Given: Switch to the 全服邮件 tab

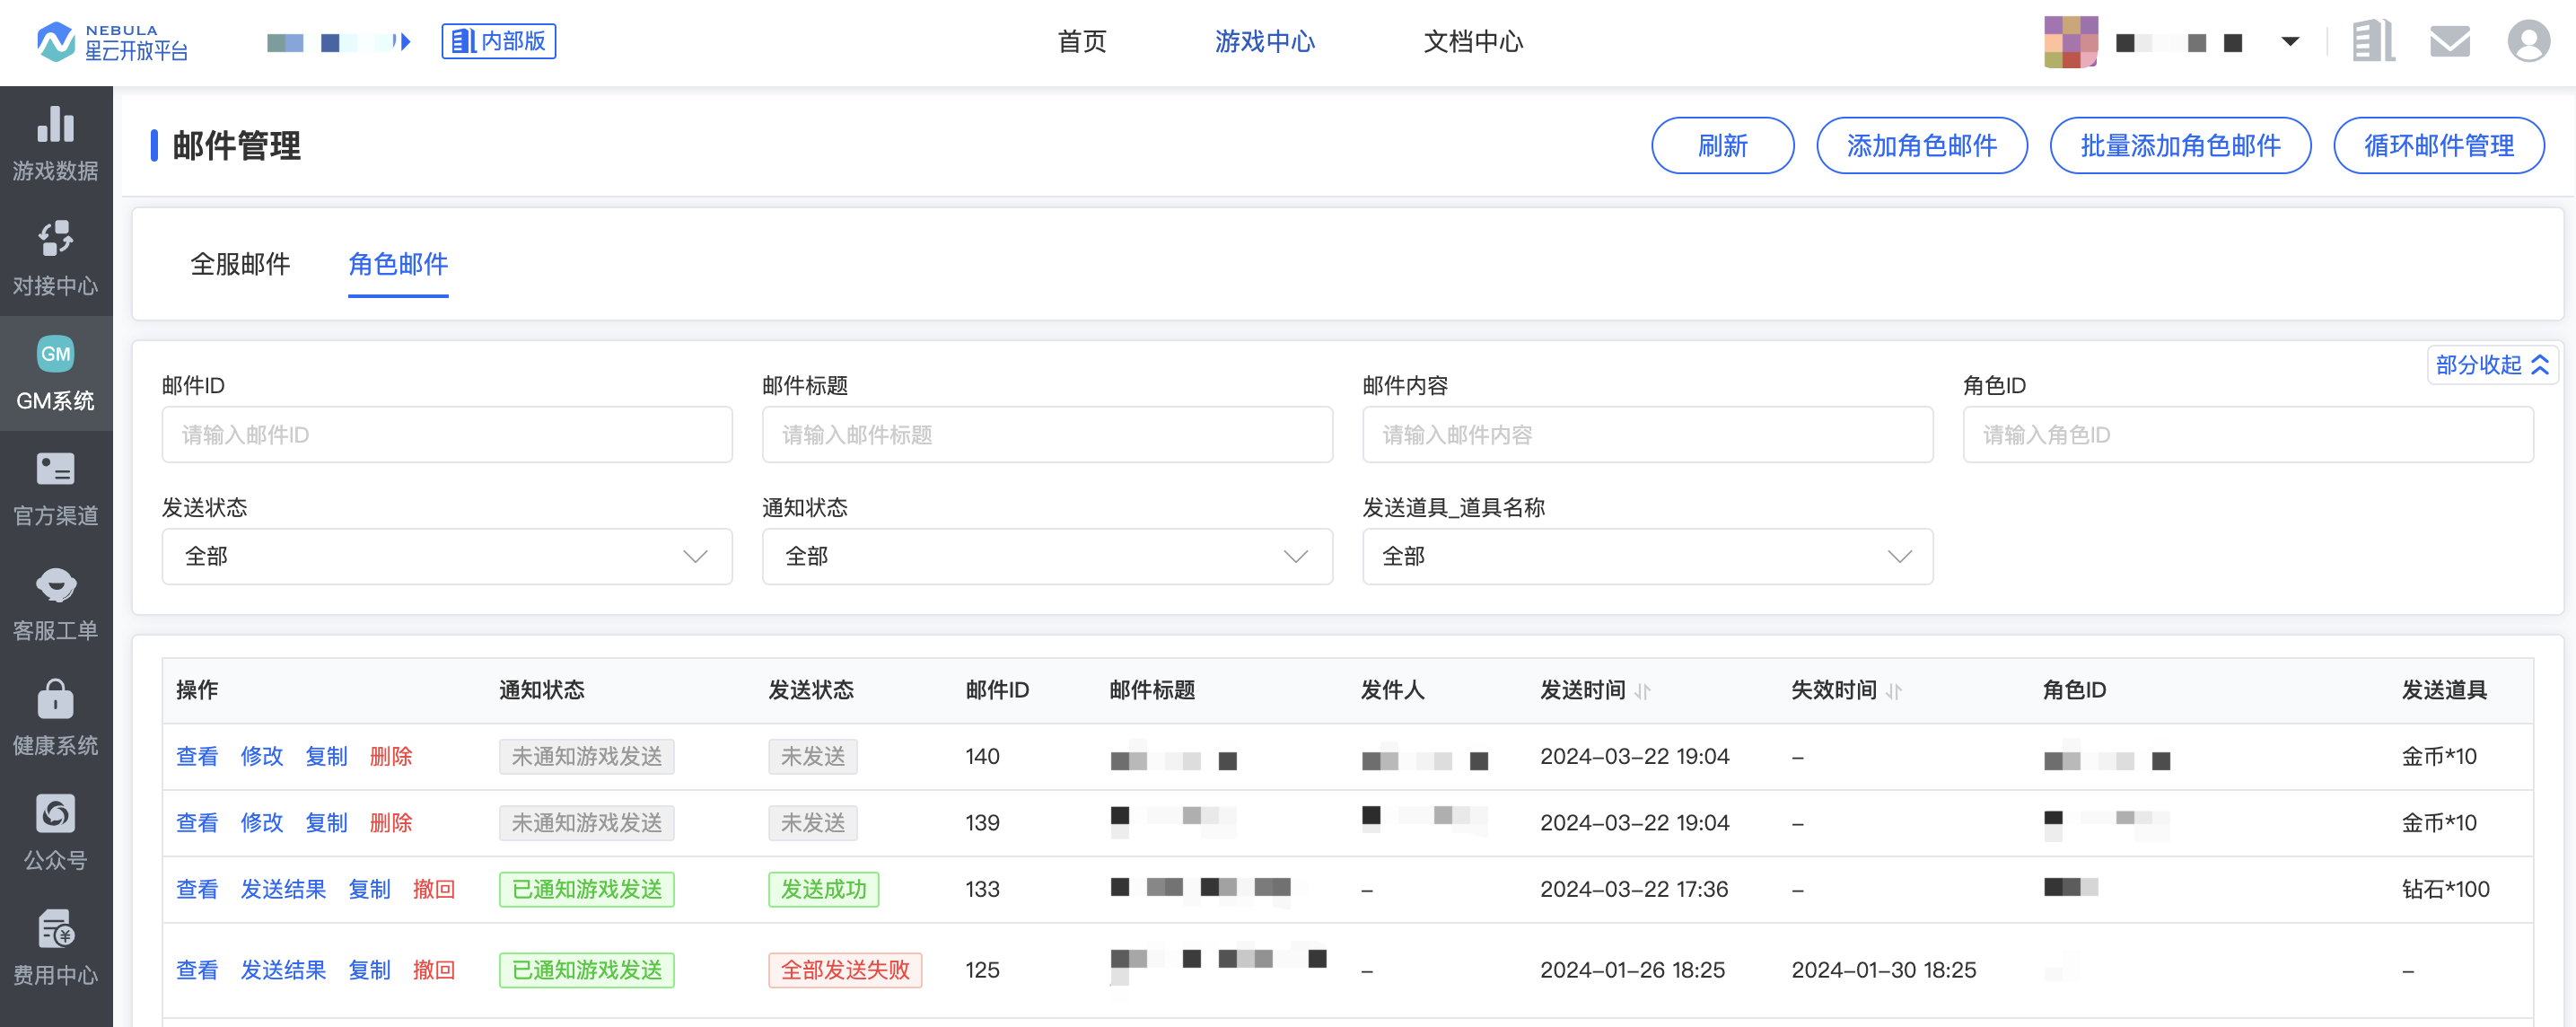Looking at the screenshot, I should click(x=240, y=264).
